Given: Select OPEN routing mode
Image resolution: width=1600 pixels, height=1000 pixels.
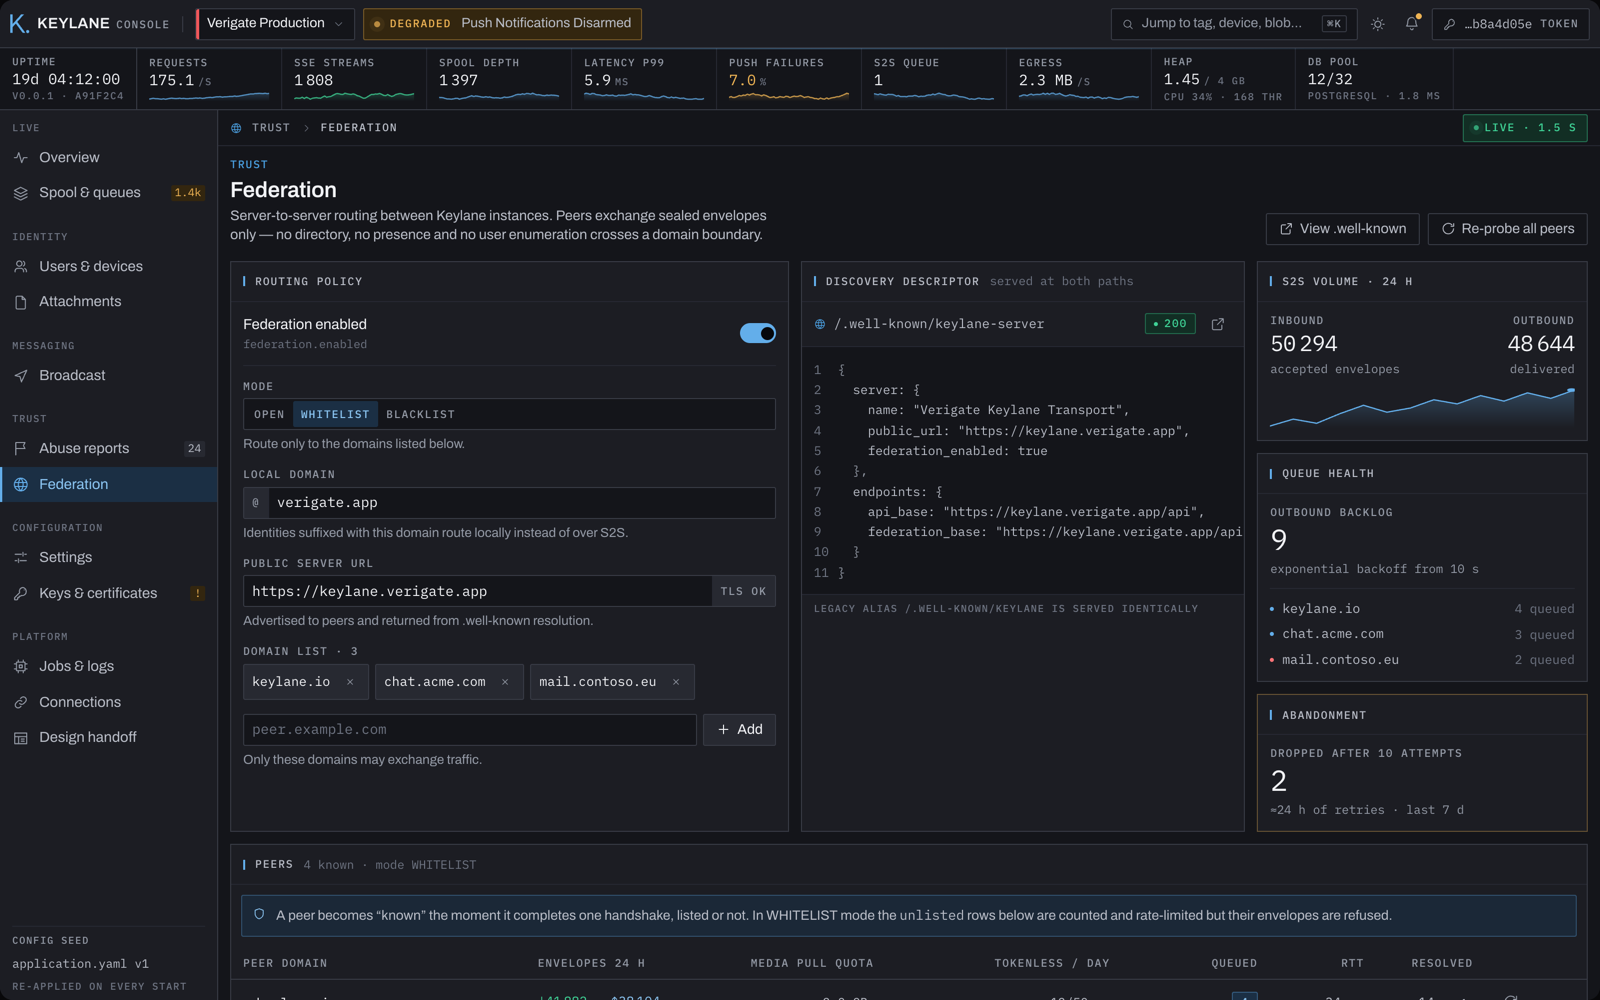Looking at the screenshot, I should (269, 414).
